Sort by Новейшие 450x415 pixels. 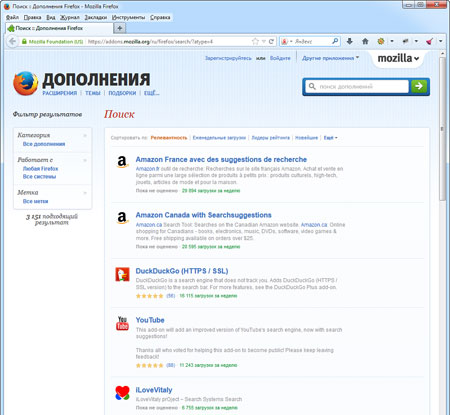(306, 138)
